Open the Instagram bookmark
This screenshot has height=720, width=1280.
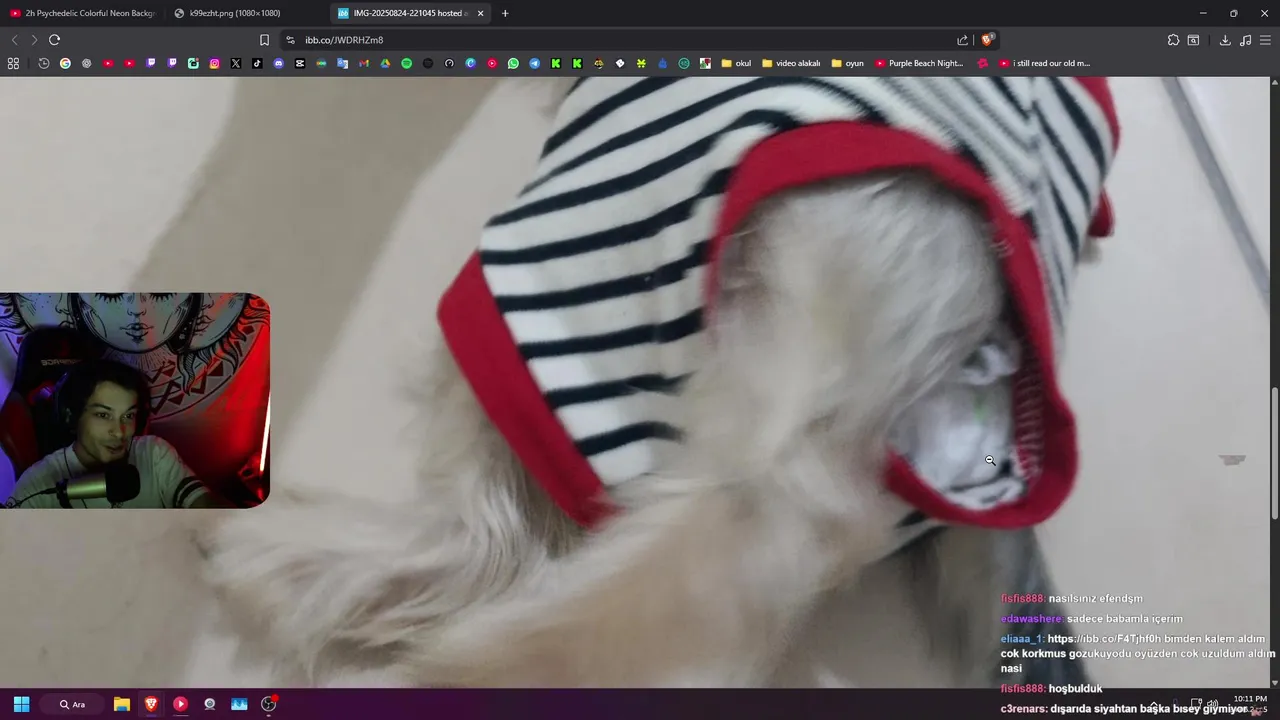[214, 63]
